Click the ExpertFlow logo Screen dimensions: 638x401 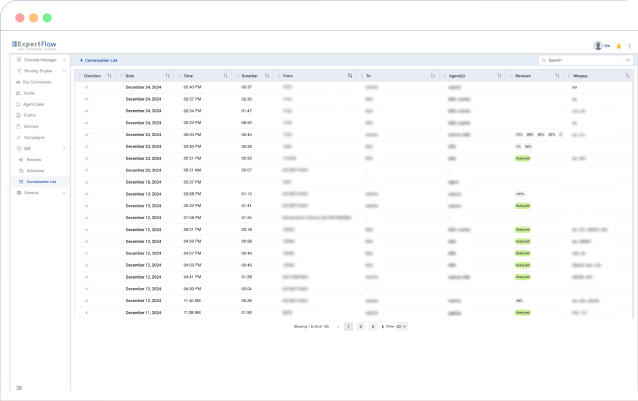[x=34, y=45]
